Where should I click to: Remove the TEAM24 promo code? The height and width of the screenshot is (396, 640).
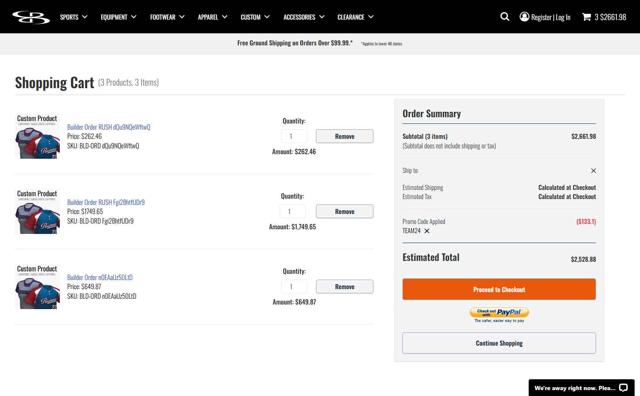[x=427, y=231]
